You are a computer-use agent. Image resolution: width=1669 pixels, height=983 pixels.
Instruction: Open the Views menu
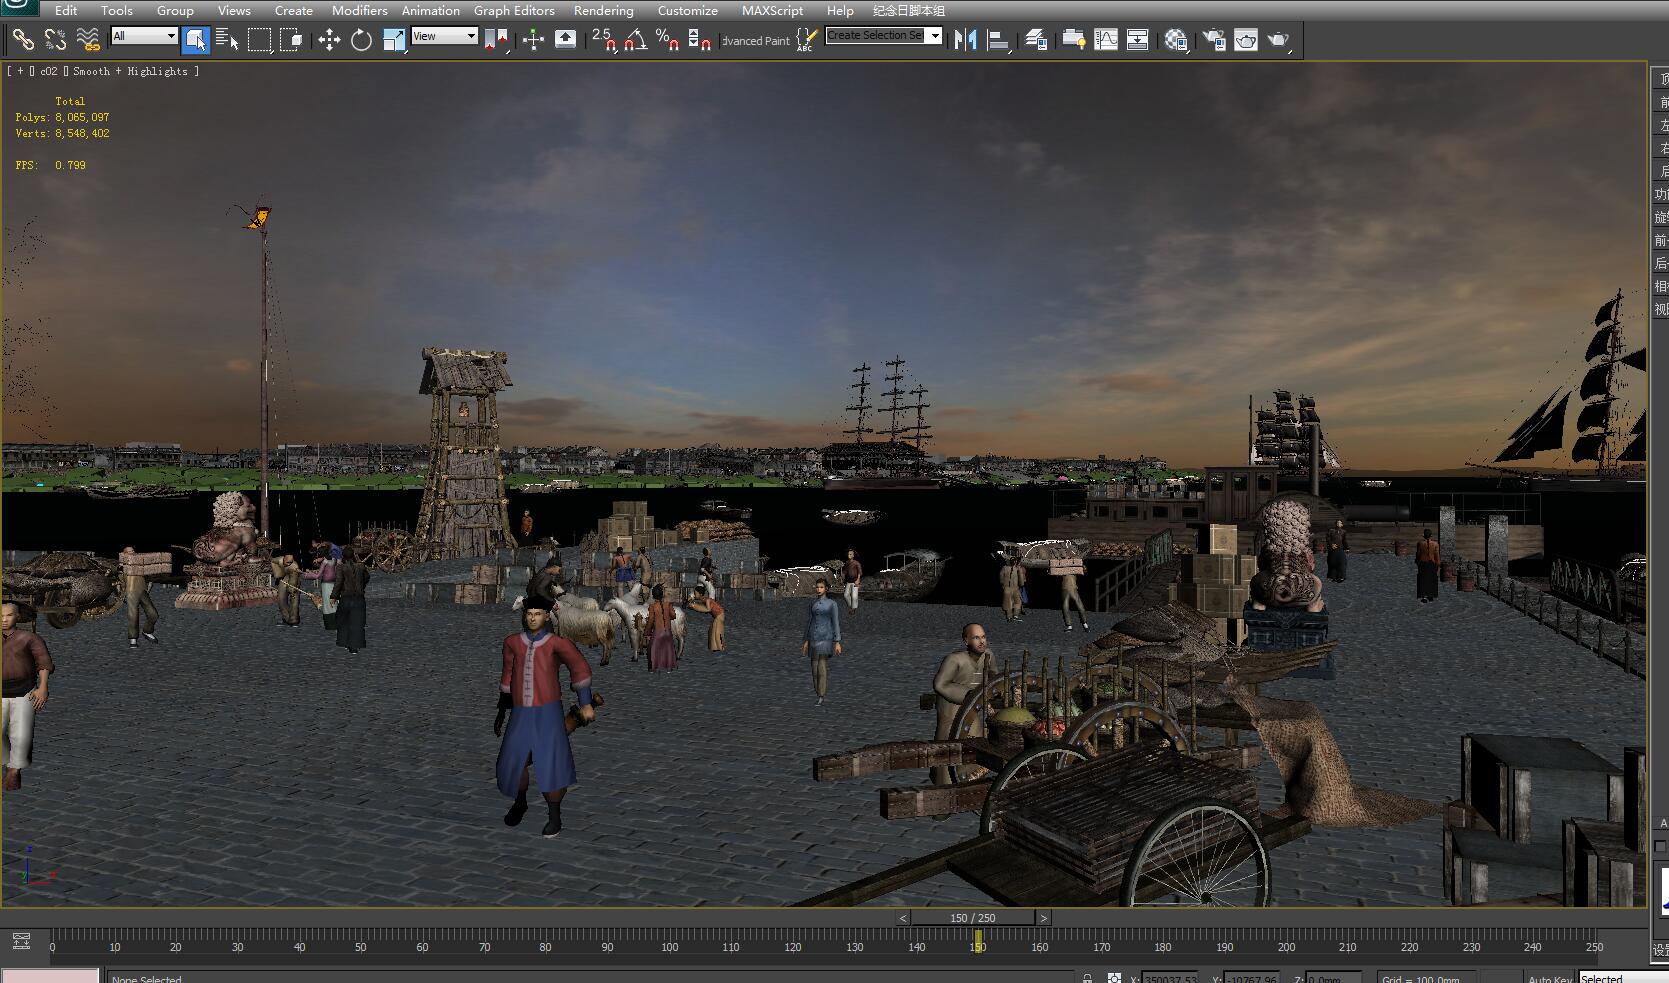click(x=234, y=10)
